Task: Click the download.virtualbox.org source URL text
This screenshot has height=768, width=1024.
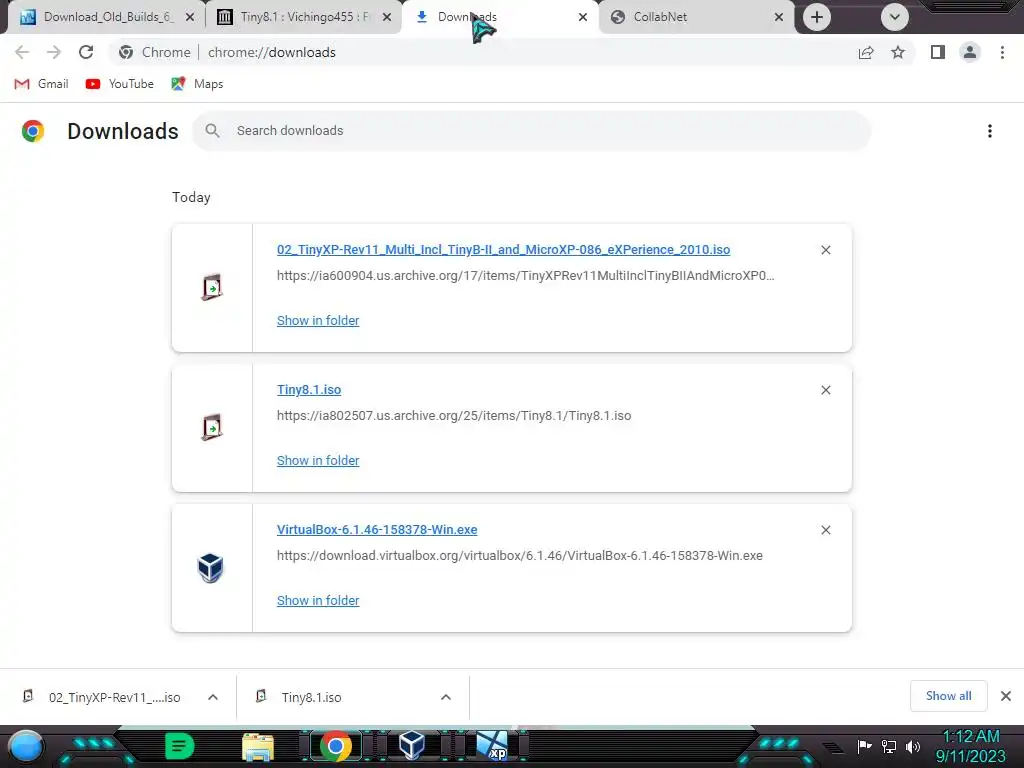Action: [520, 556]
